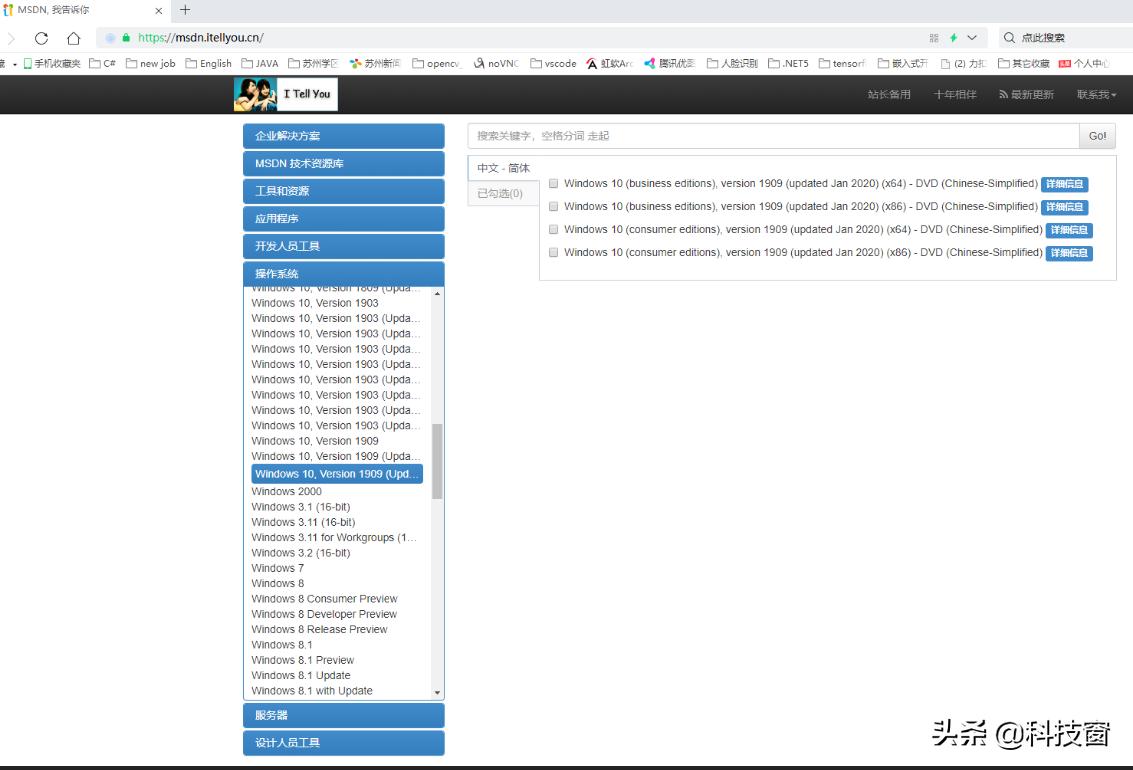Image resolution: width=1133 pixels, height=770 pixels.
Task: Go to the browser home page icon
Action: [x=74, y=38]
